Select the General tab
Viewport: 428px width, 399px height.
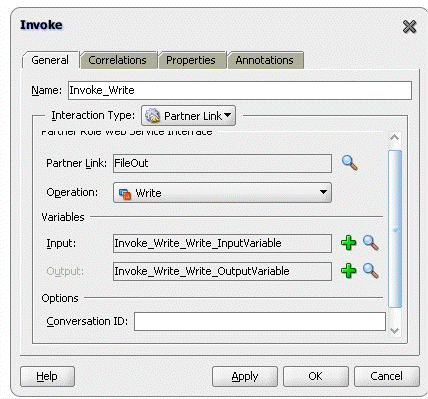click(50, 60)
